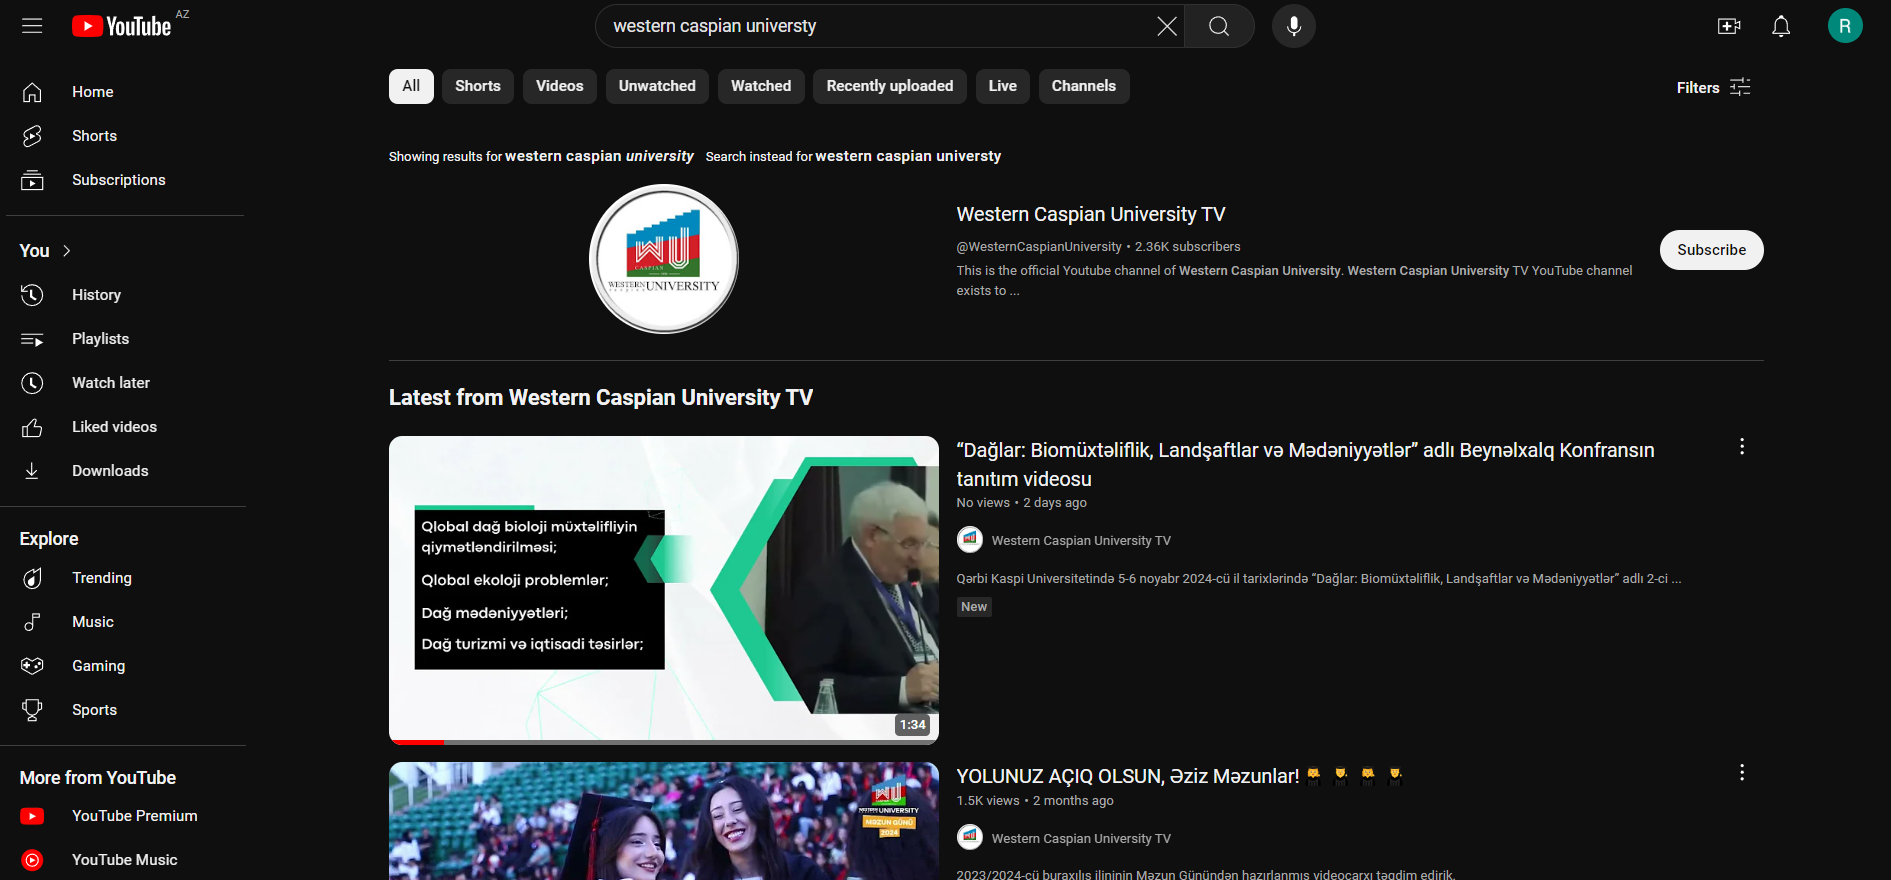1891x880 pixels.
Task: Click corrected query western caspian university
Action: 599,156
